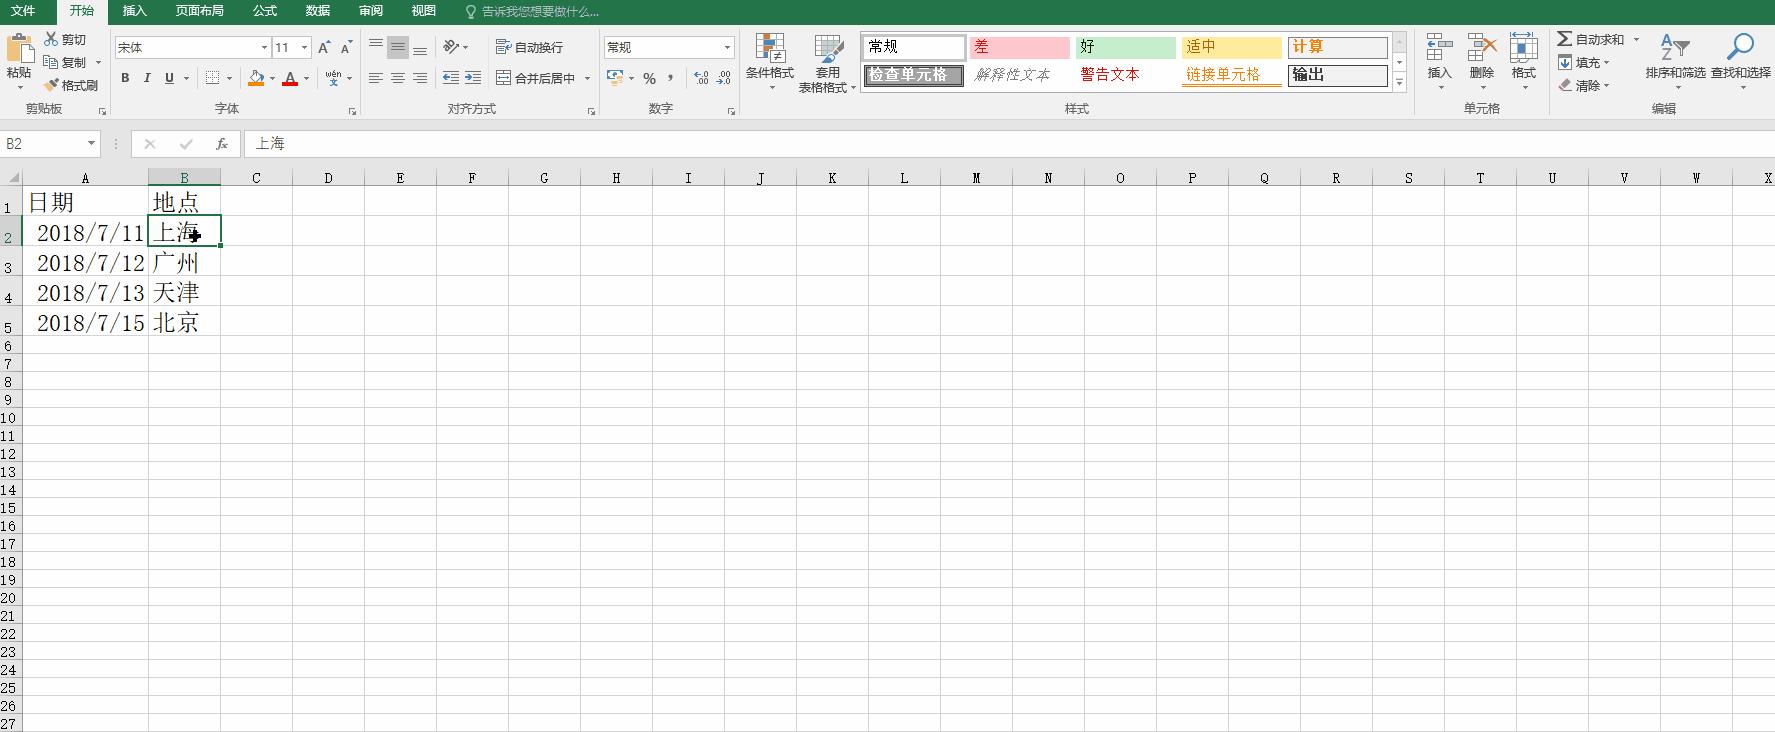This screenshot has width=1775, height=732.
Task: Open the 文件 menu tab
Action: click(x=22, y=11)
